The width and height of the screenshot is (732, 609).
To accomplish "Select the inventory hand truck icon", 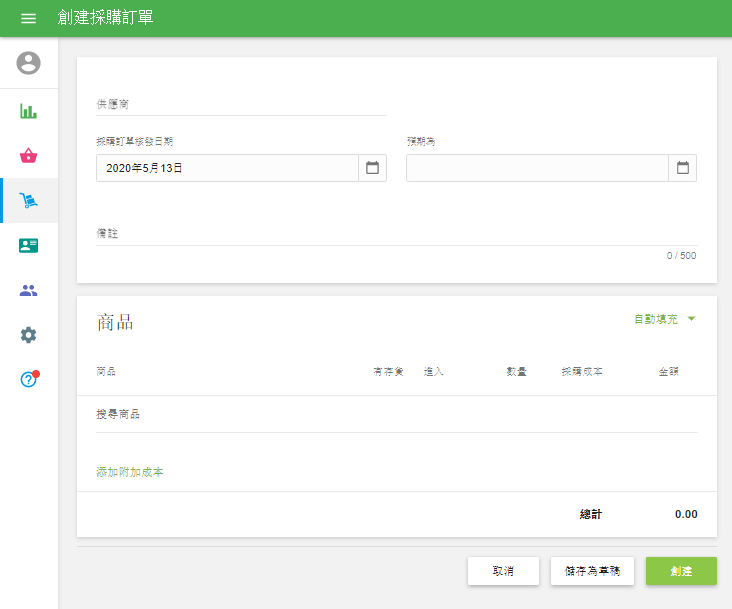I will [28, 201].
